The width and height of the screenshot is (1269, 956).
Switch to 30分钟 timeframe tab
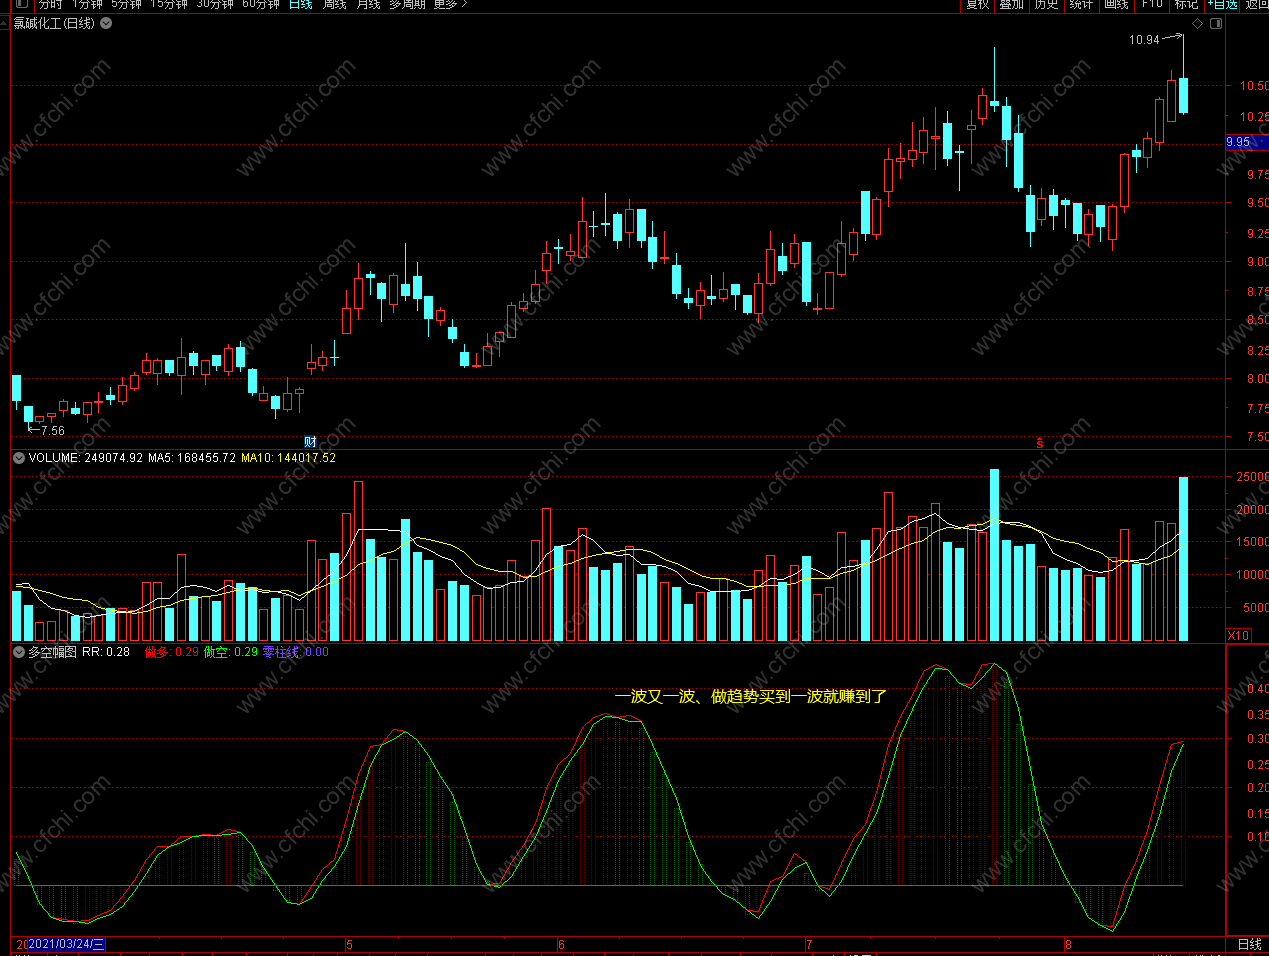pos(215,4)
